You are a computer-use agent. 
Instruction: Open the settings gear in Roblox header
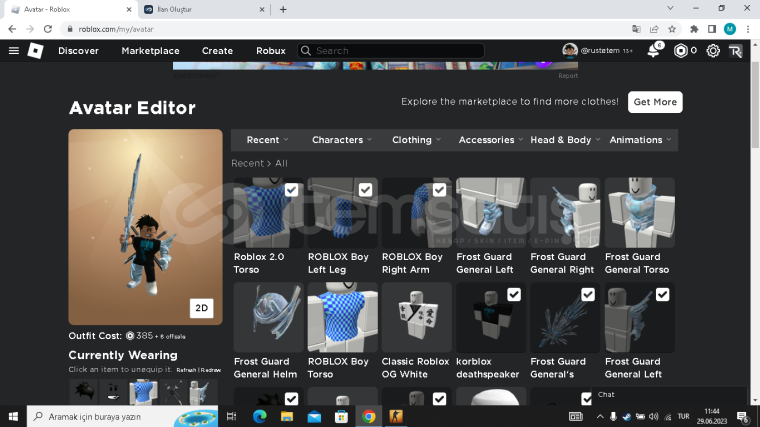[713, 50]
